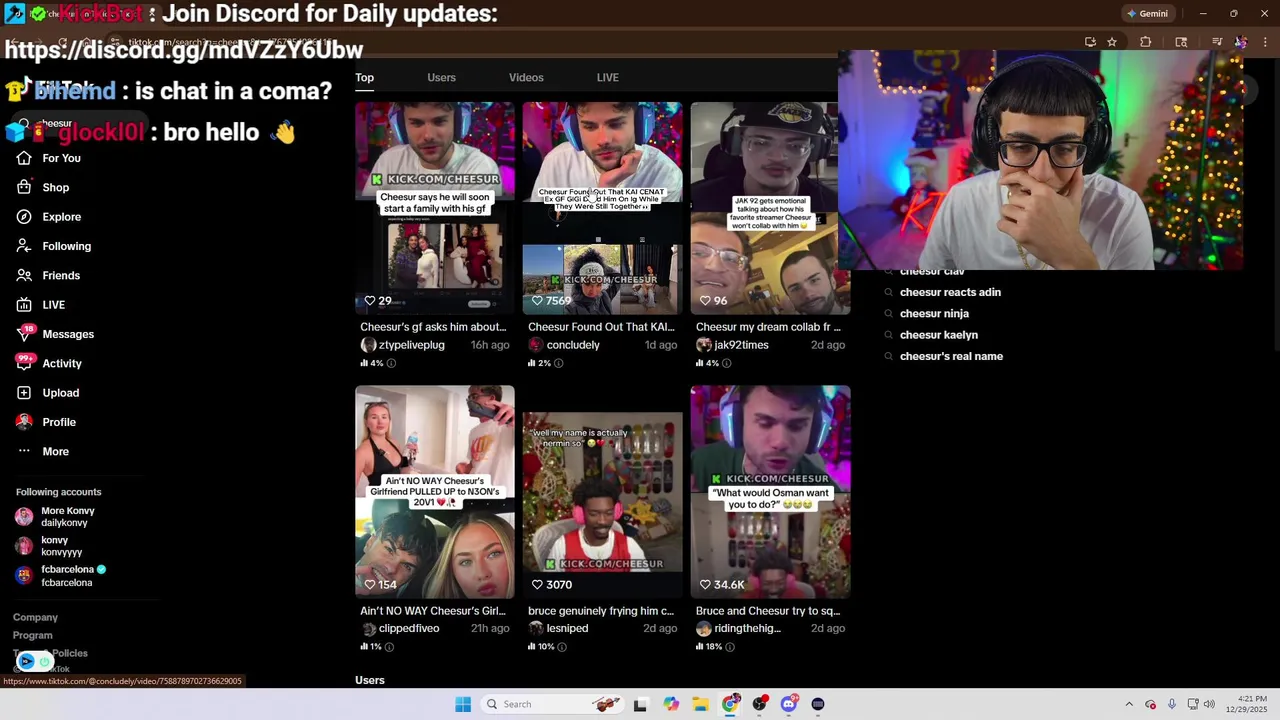
Task: Expand the Company footer section
Action: tap(35, 618)
